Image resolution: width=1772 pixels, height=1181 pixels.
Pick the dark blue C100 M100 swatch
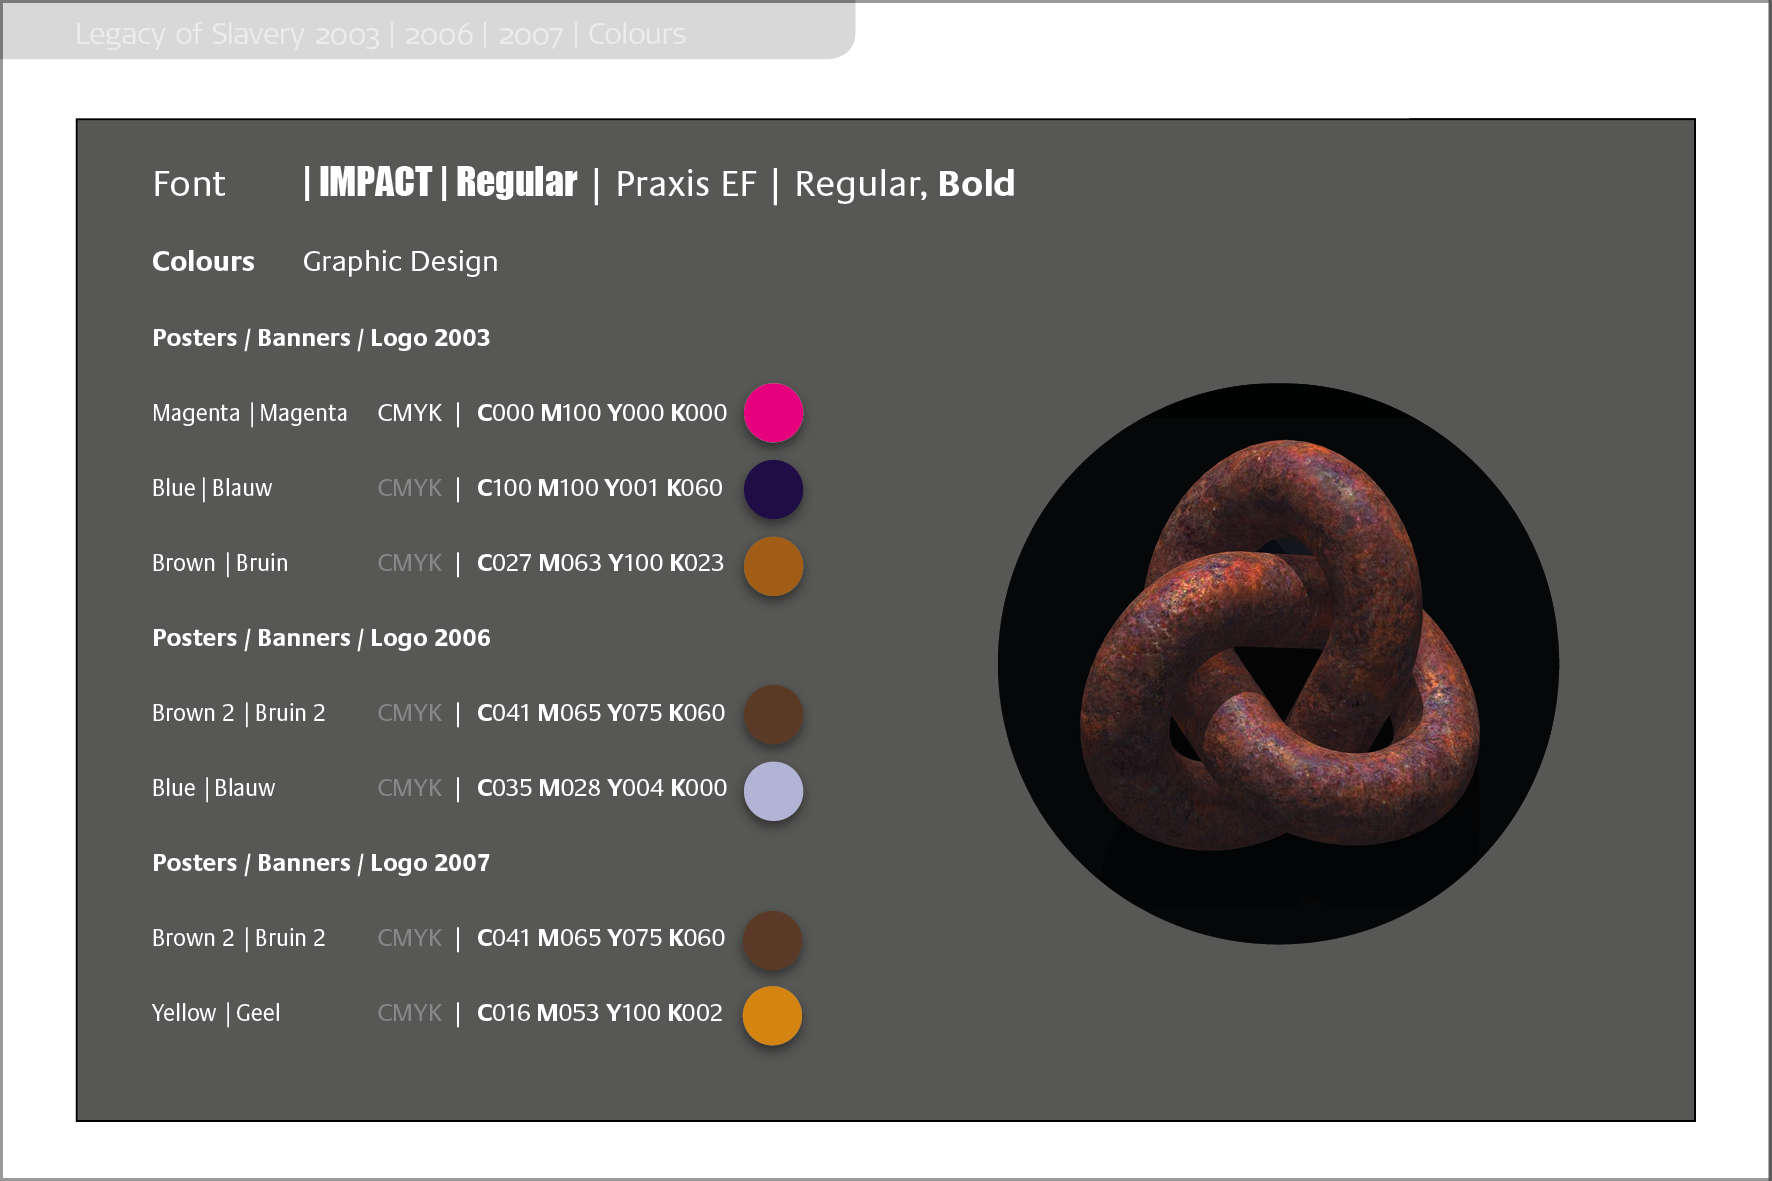(773, 489)
